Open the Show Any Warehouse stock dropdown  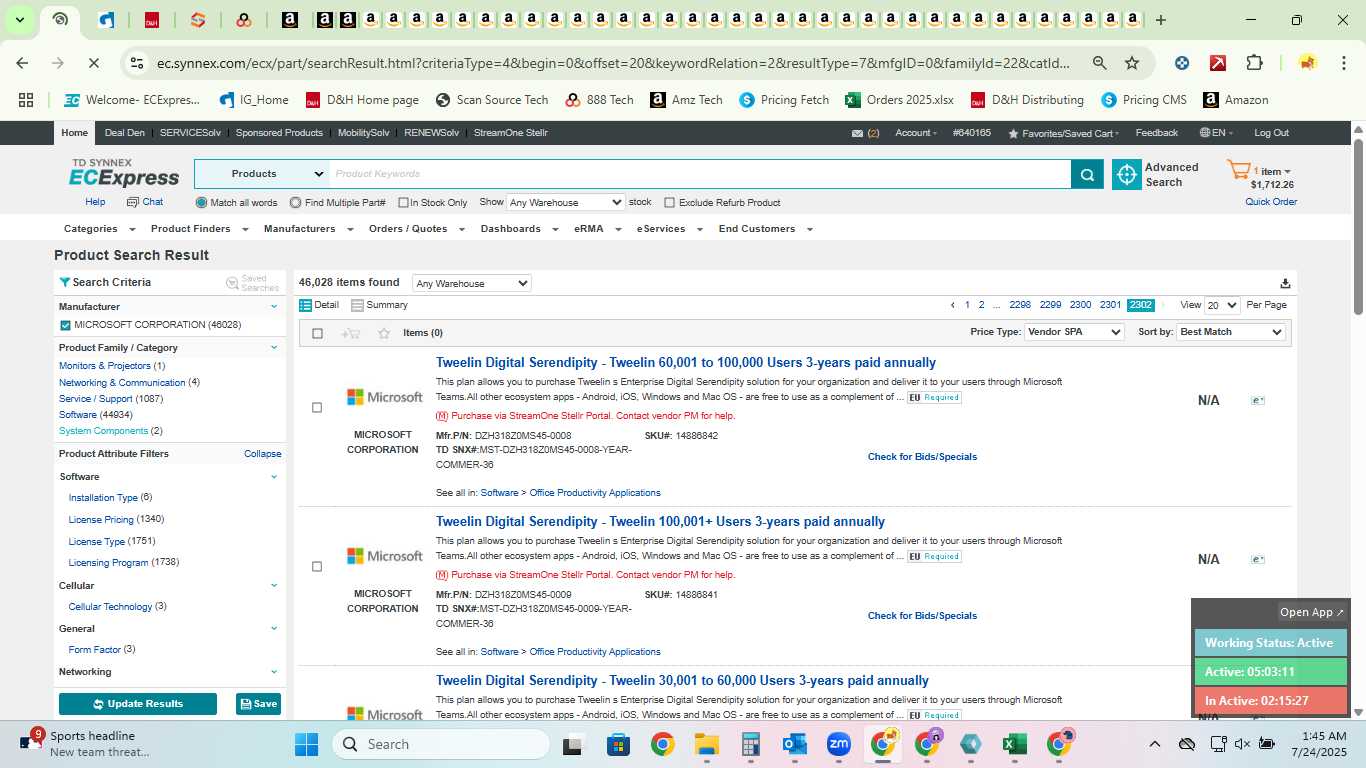(566, 202)
